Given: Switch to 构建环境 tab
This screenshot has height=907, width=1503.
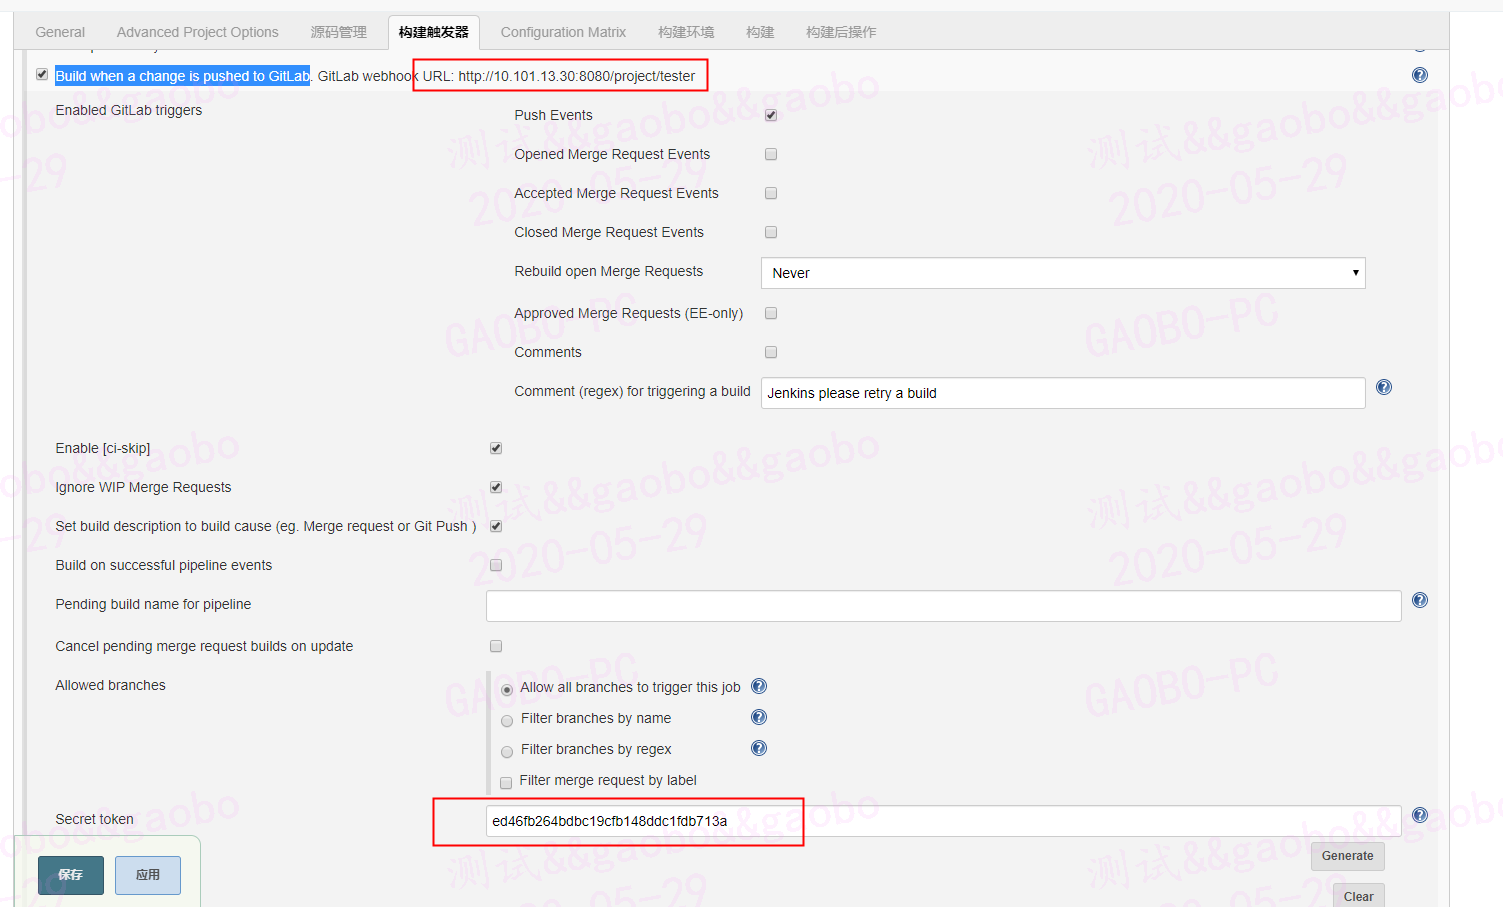Looking at the screenshot, I should 686,32.
